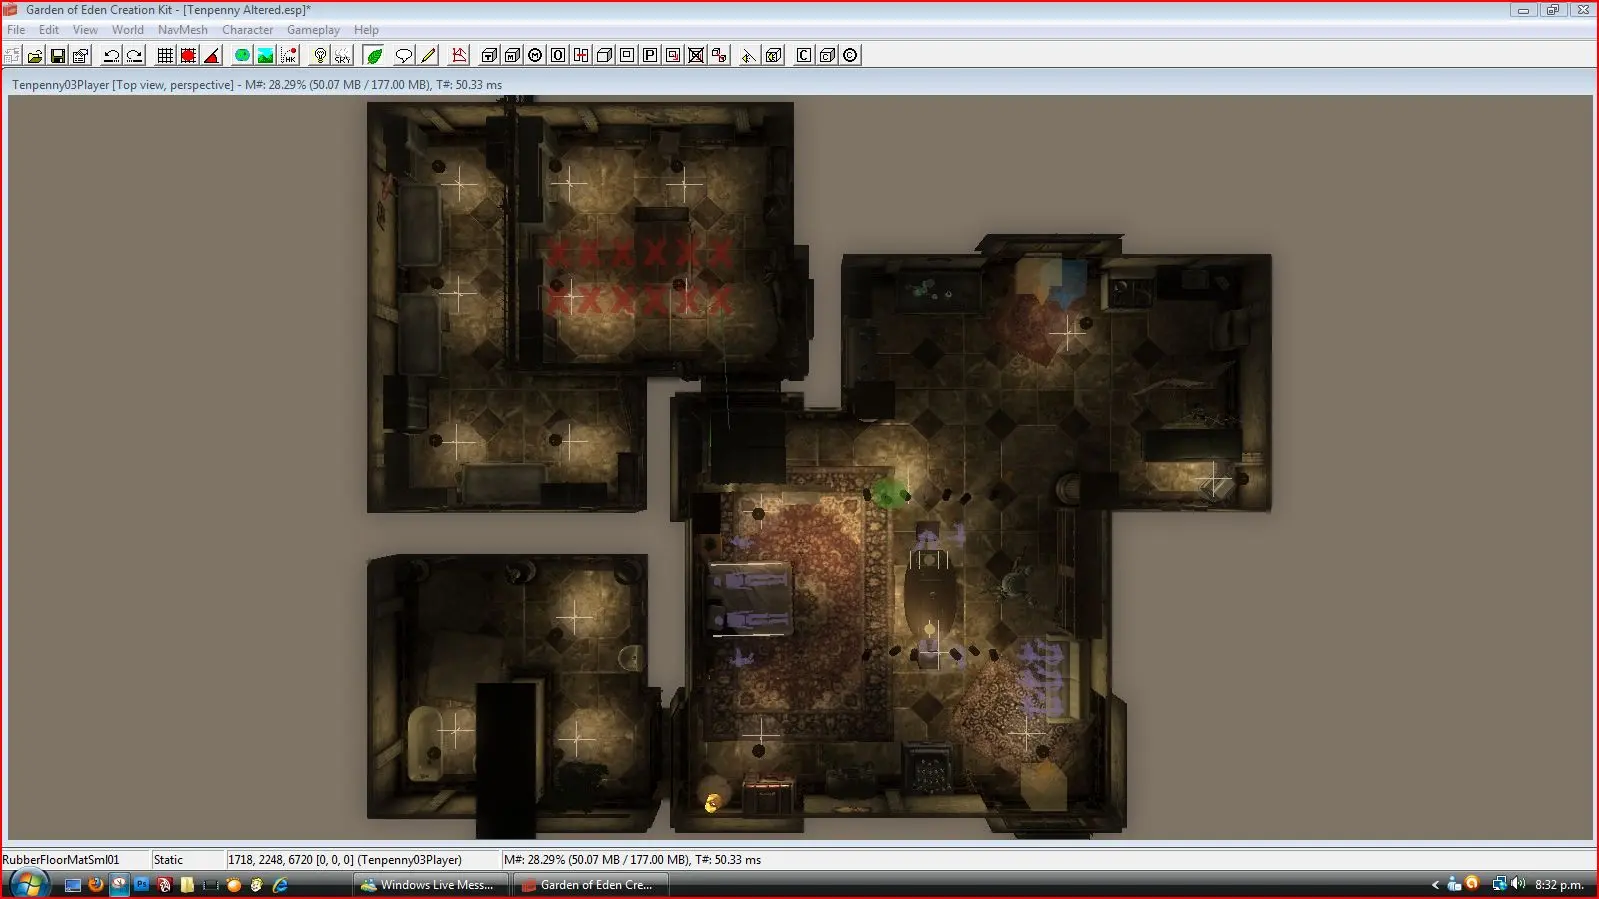Click the render window title 'Tenpenny03Player [Top view, perspective]'
The width and height of the screenshot is (1599, 899).
tap(123, 85)
